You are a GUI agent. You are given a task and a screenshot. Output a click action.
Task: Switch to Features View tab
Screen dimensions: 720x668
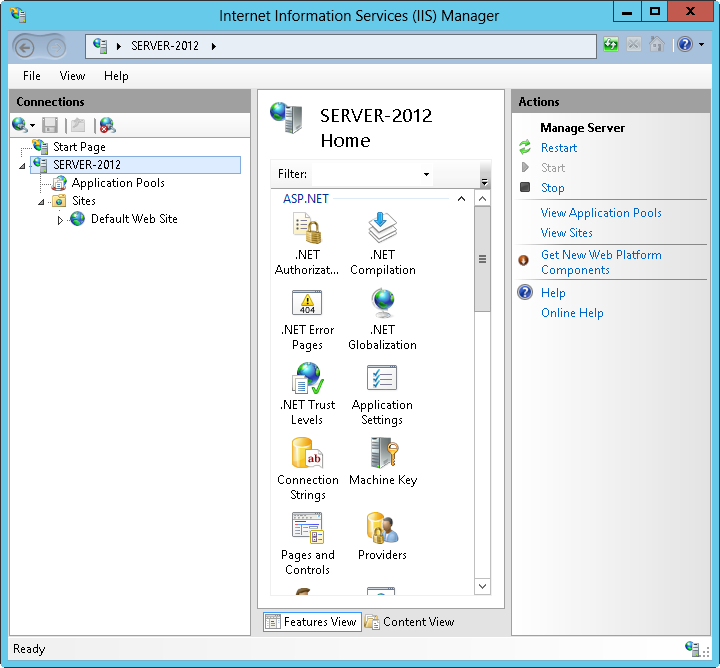tap(312, 622)
